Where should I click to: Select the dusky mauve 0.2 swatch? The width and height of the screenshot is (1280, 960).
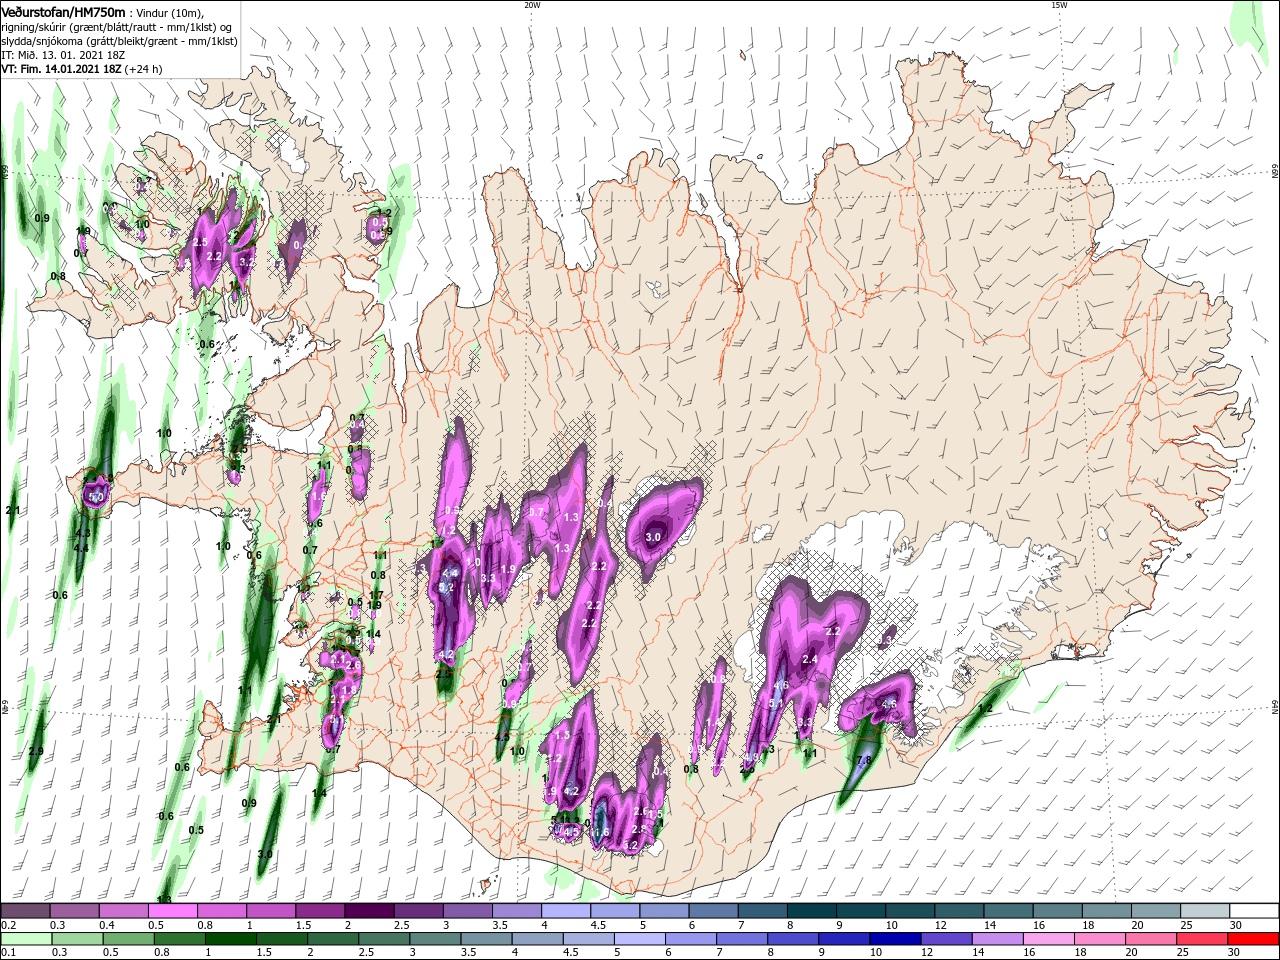[25, 911]
